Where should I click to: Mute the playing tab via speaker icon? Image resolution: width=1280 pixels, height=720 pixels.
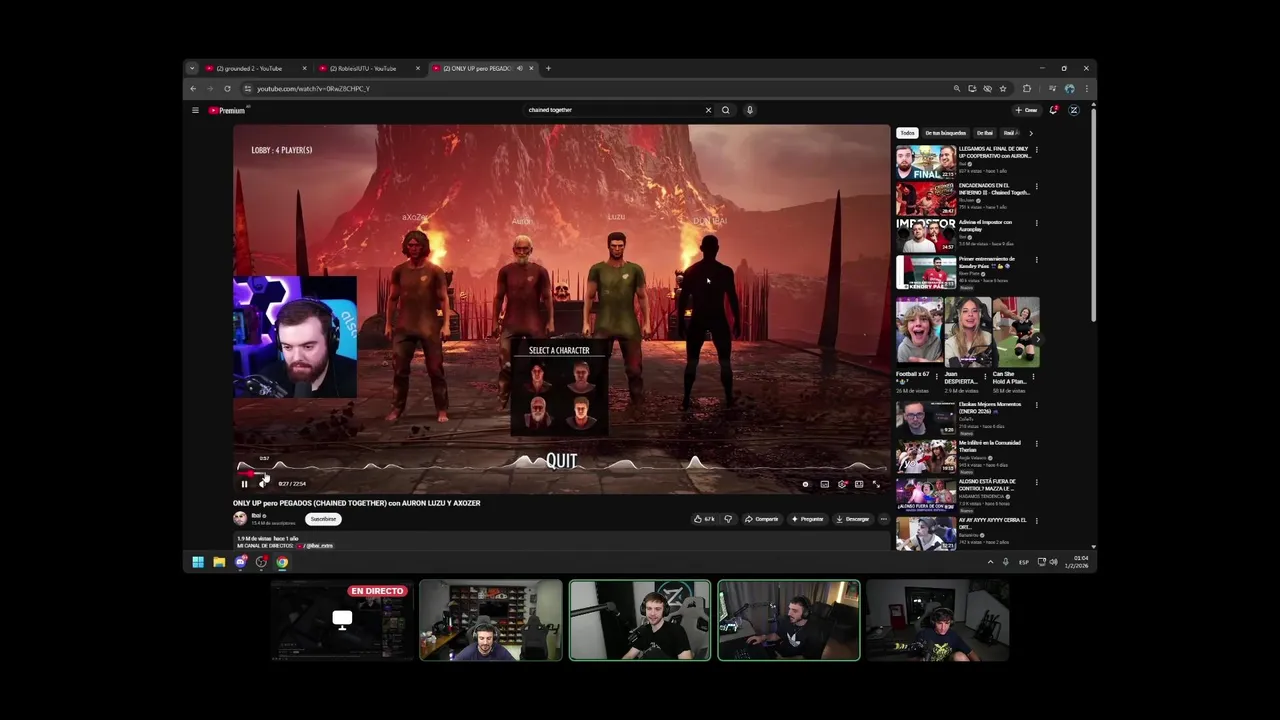pos(520,68)
